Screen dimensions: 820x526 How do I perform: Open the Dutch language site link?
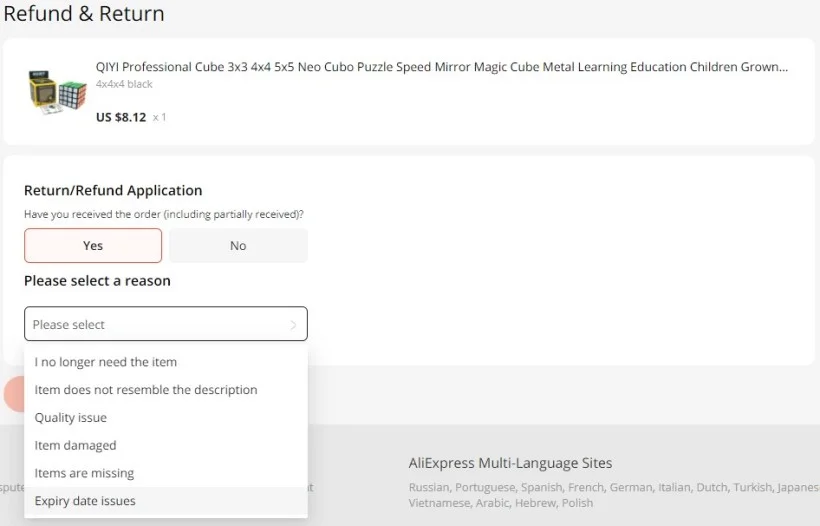(x=712, y=487)
